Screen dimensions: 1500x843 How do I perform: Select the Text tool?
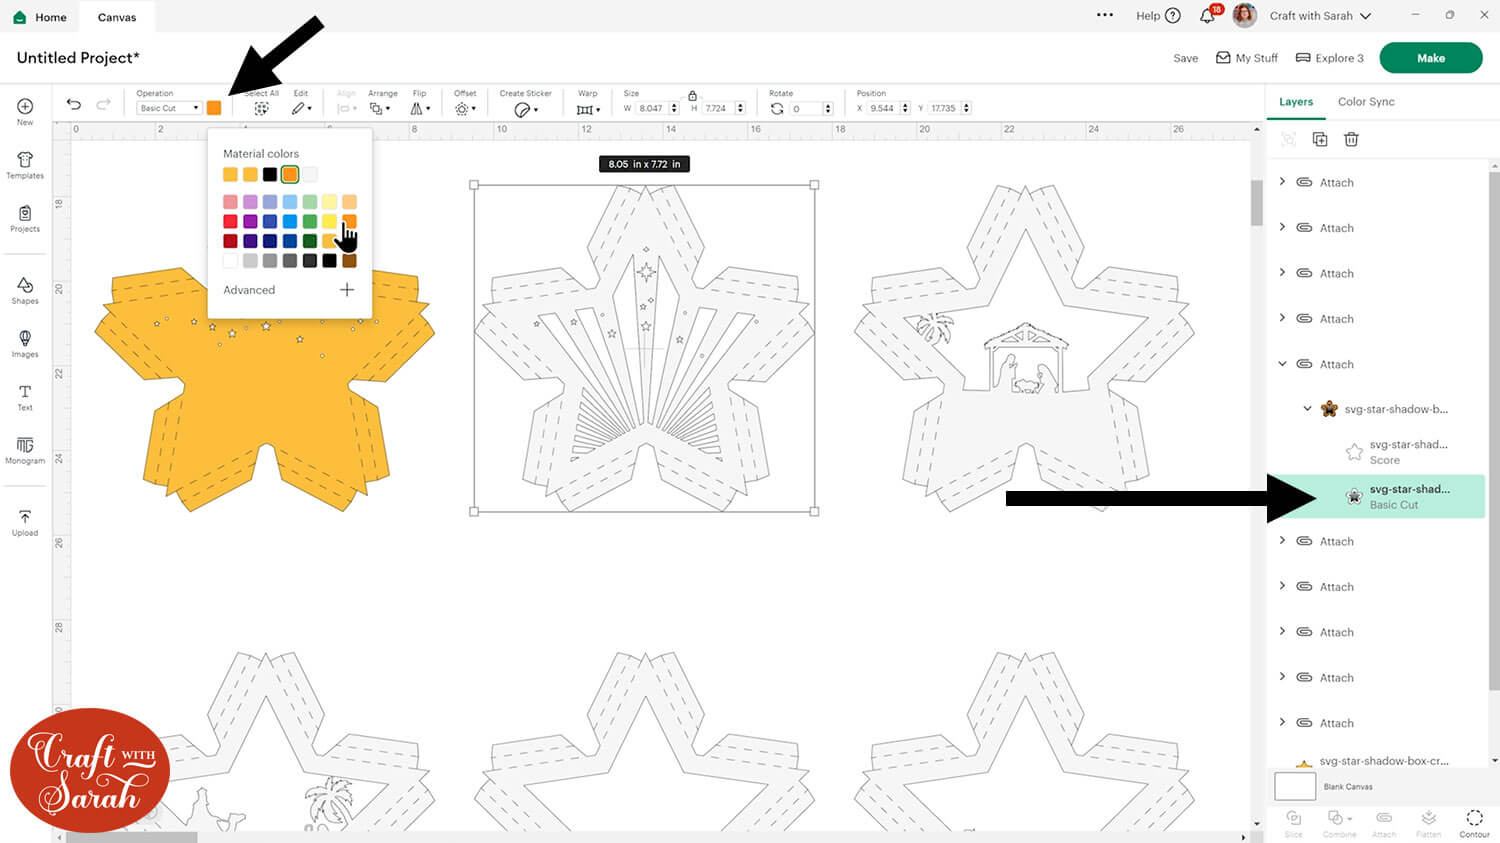(x=25, y=392)
